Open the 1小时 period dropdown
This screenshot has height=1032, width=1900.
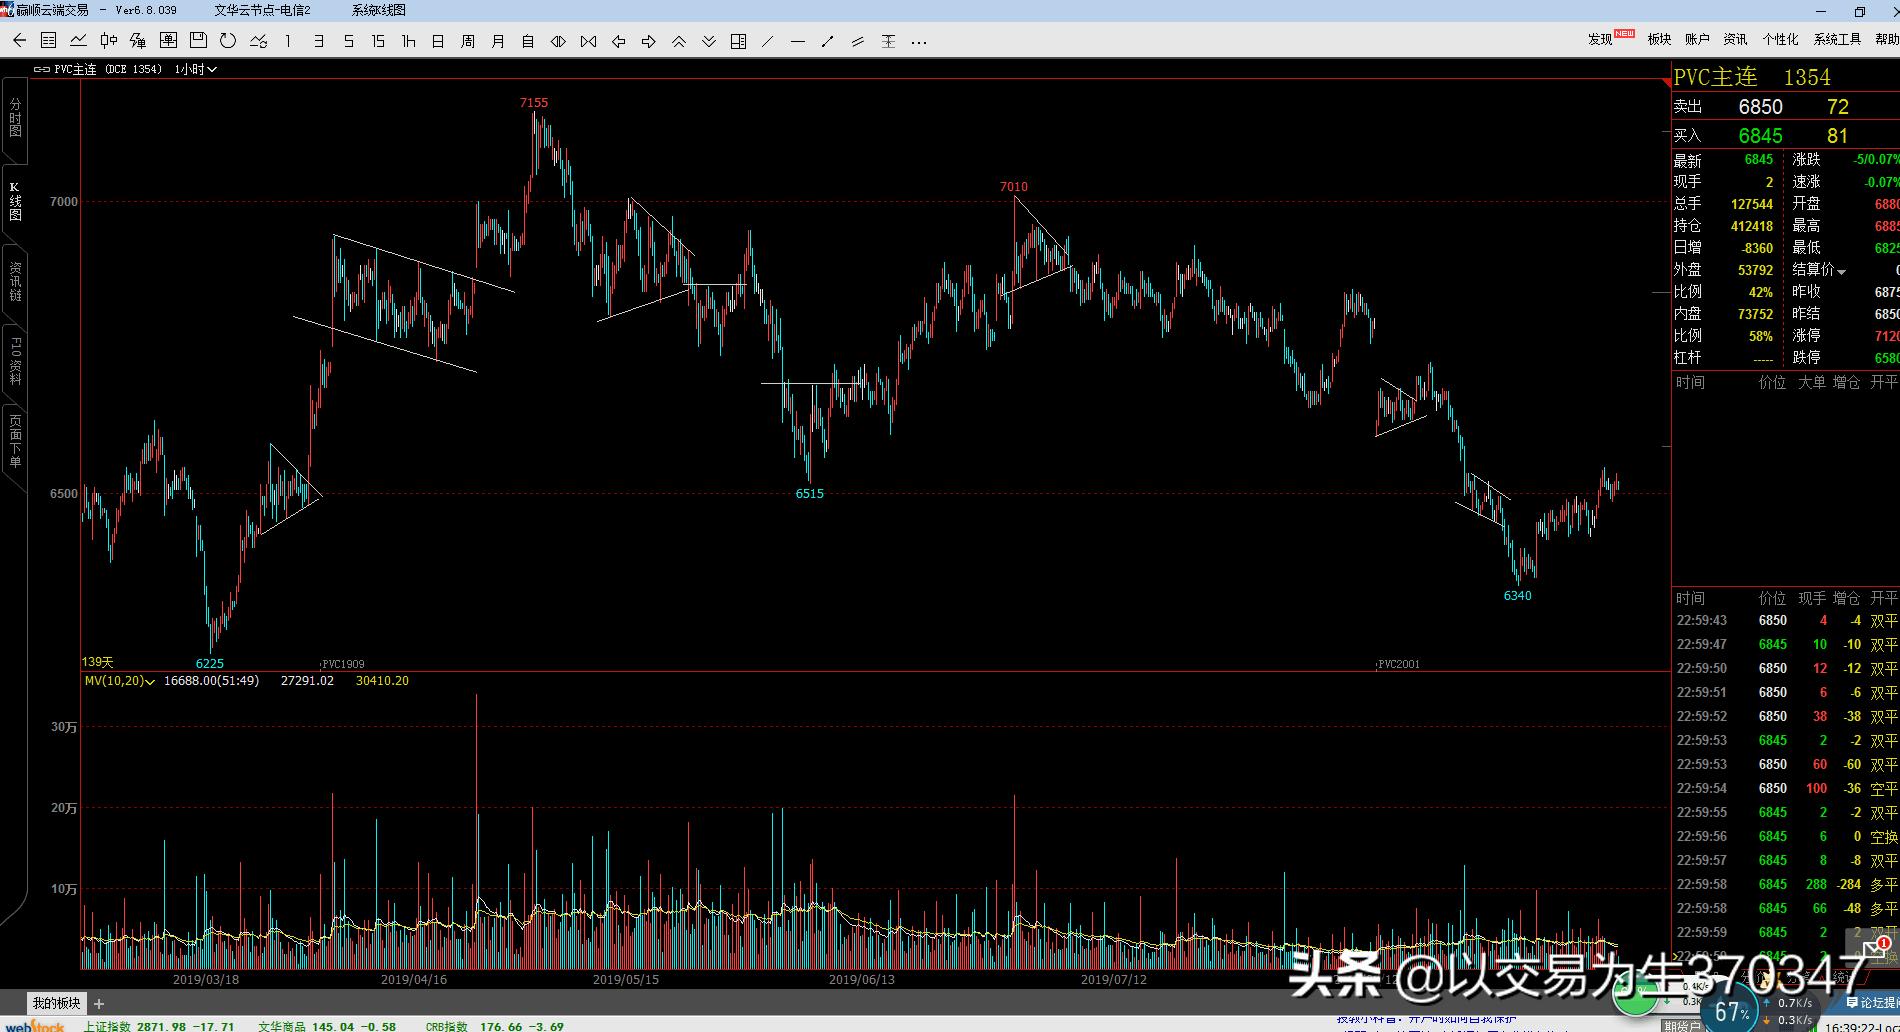click(x=196, y=69)
